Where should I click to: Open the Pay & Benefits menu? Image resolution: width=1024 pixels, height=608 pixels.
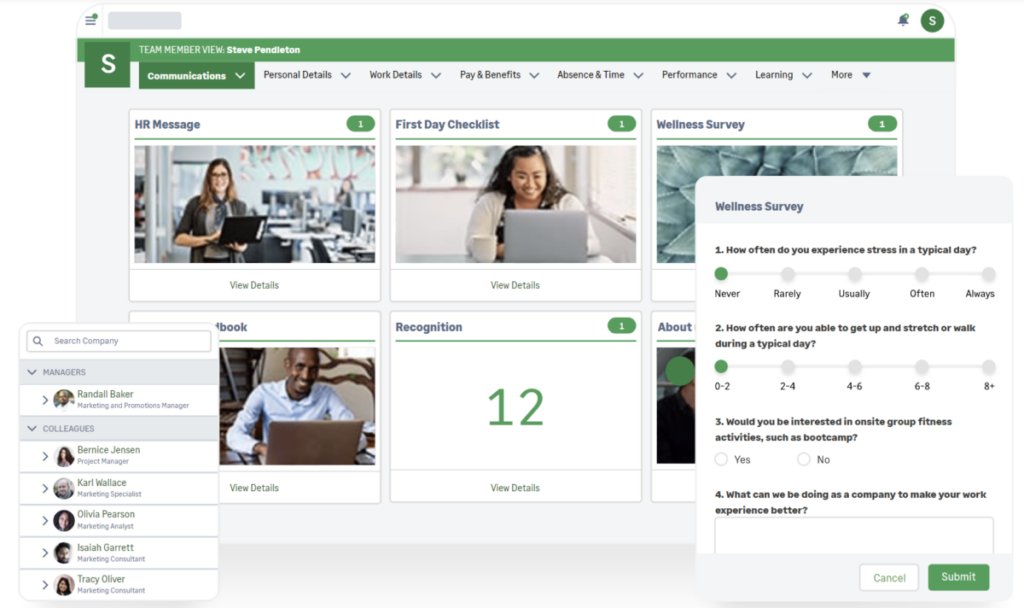pos(499,75)
